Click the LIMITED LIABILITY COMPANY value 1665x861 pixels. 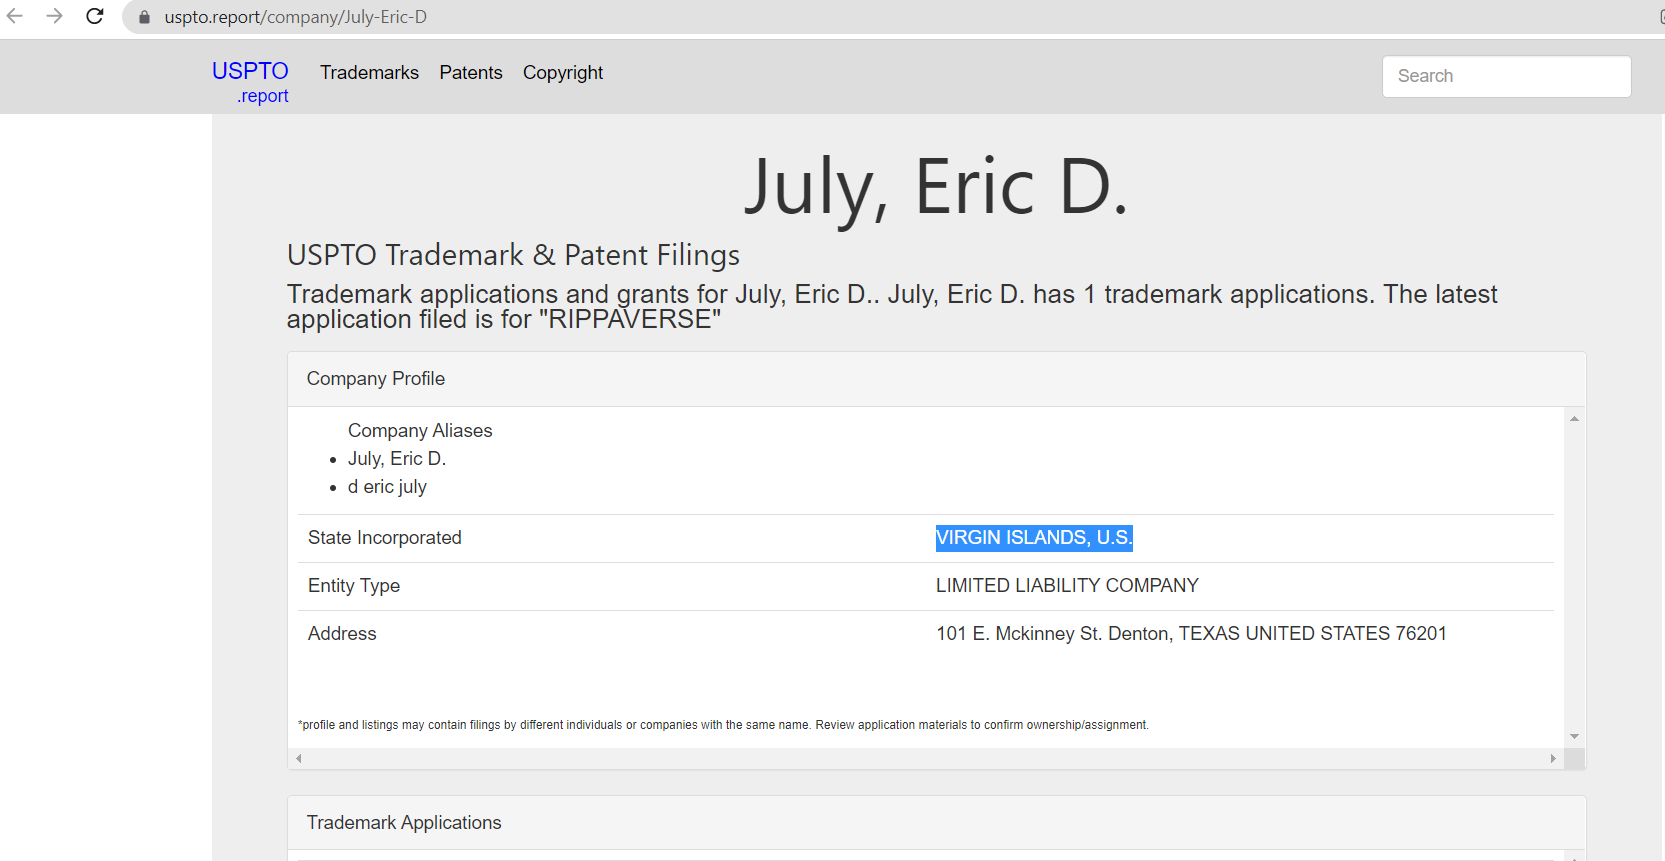(1067, 586)
